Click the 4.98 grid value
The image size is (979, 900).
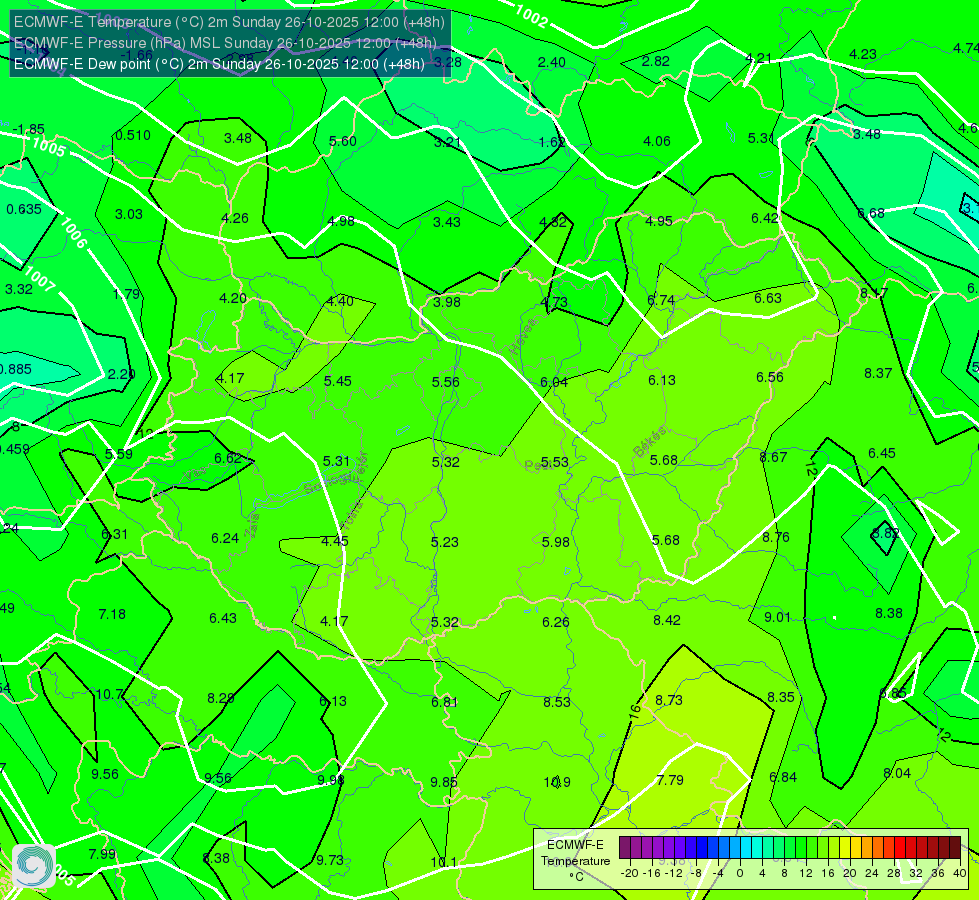coord(341,221)
